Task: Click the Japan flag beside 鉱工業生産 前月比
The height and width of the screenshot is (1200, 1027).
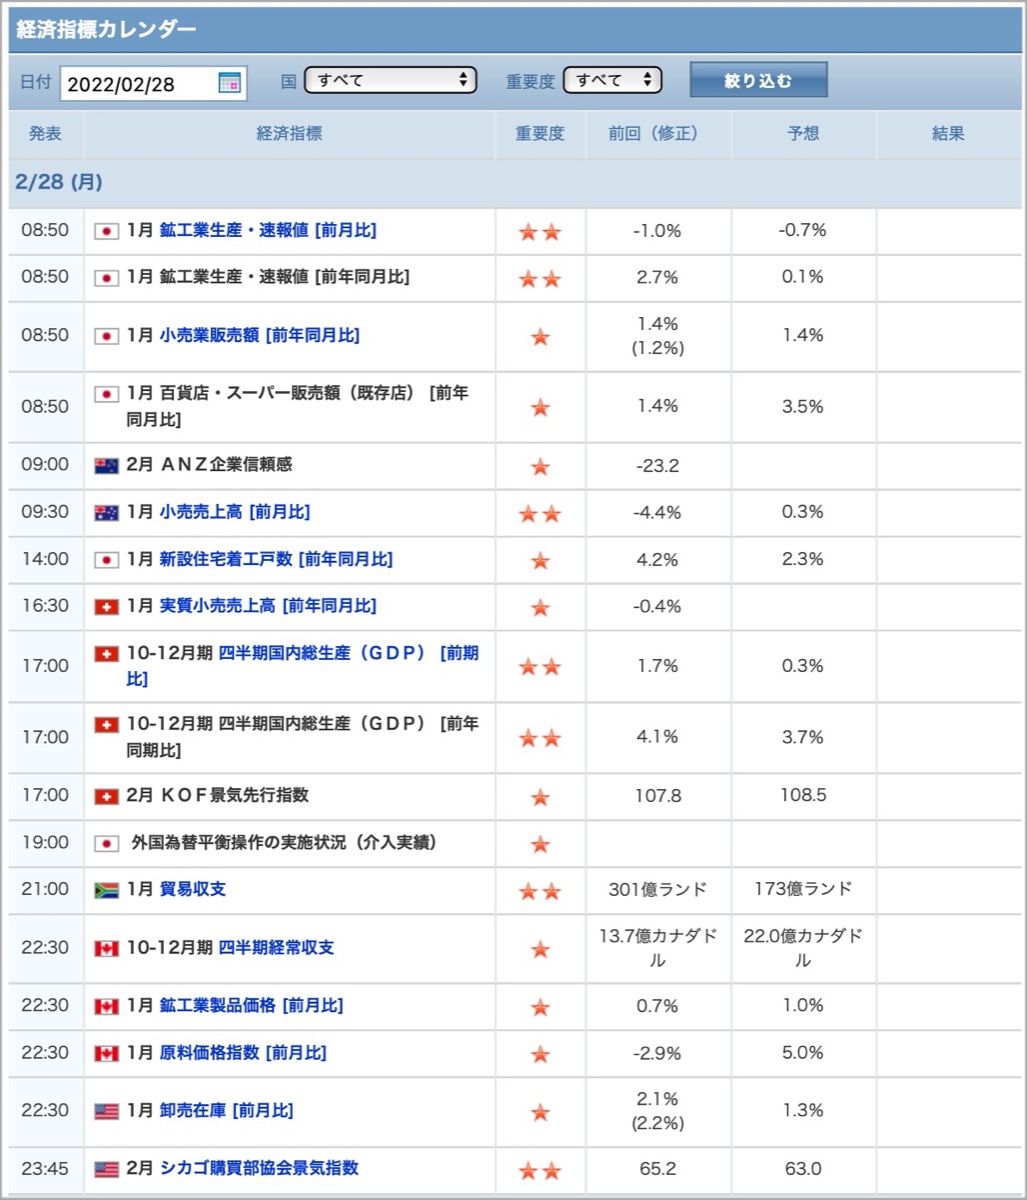Action: click(106, 231)
